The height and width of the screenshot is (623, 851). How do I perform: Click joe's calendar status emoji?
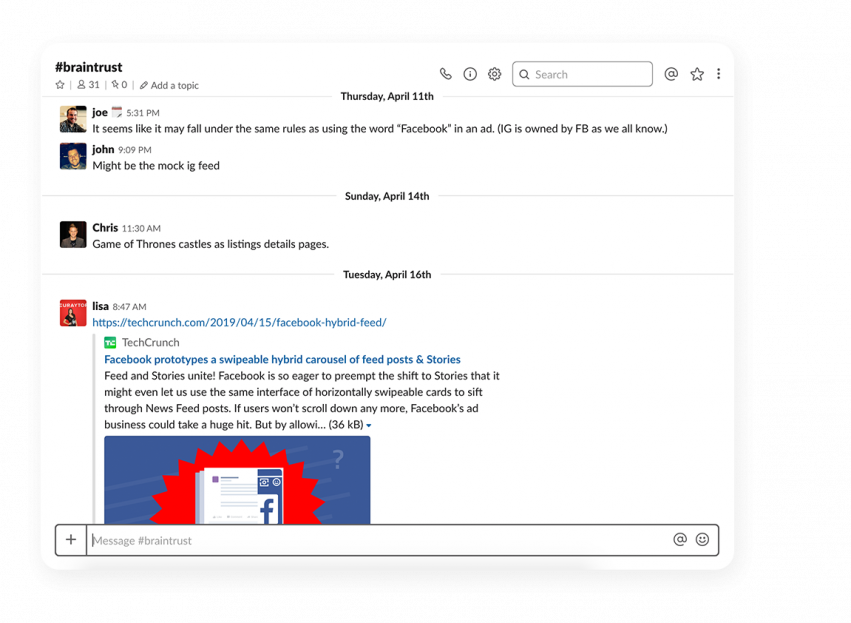tap(117, 112)
